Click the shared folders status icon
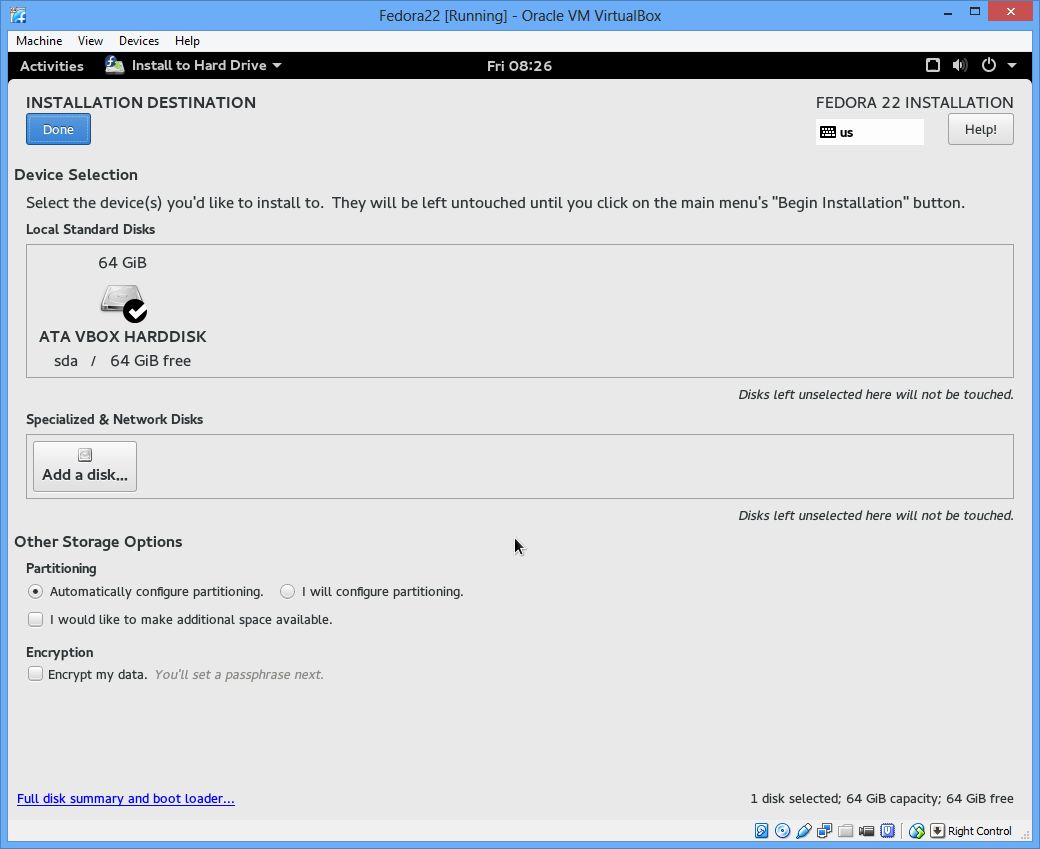 (846, 830)
